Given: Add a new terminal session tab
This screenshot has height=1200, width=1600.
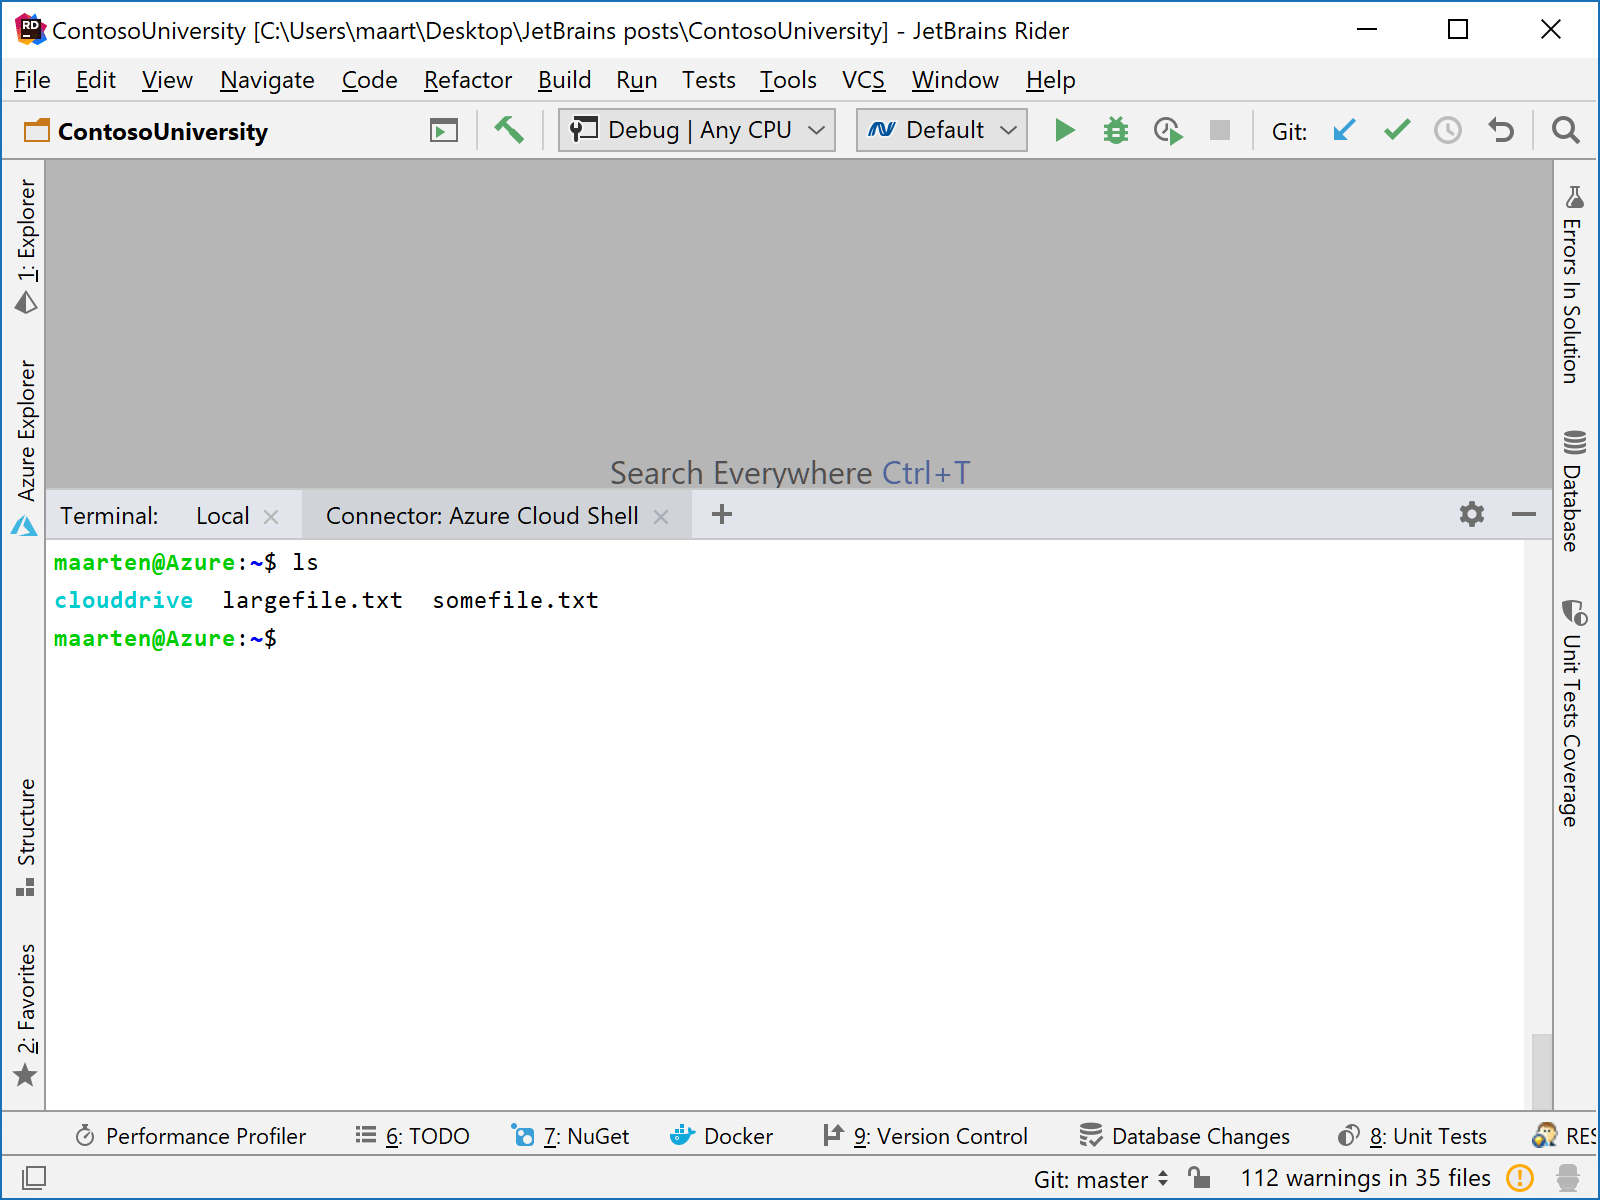Looking at the screenshot, I should click(x=722, y=514).
